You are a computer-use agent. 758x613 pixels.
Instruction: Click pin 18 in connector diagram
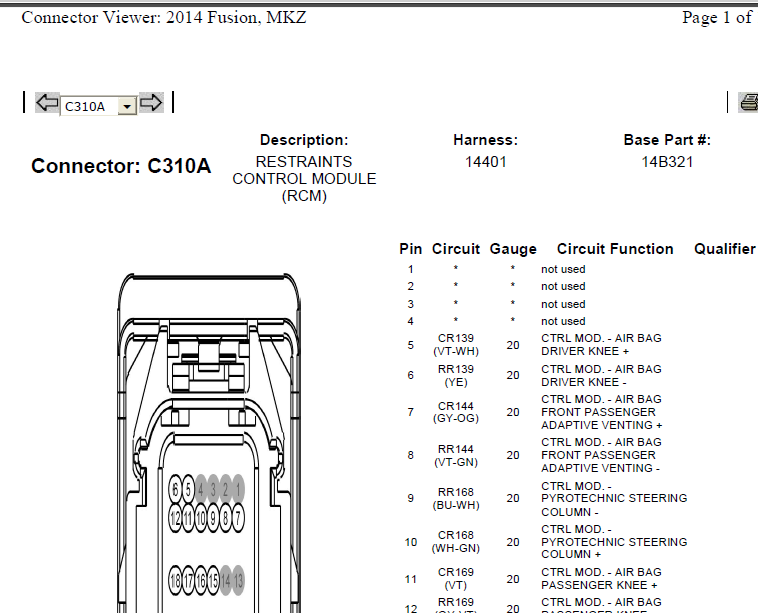[x=175, y=580]
